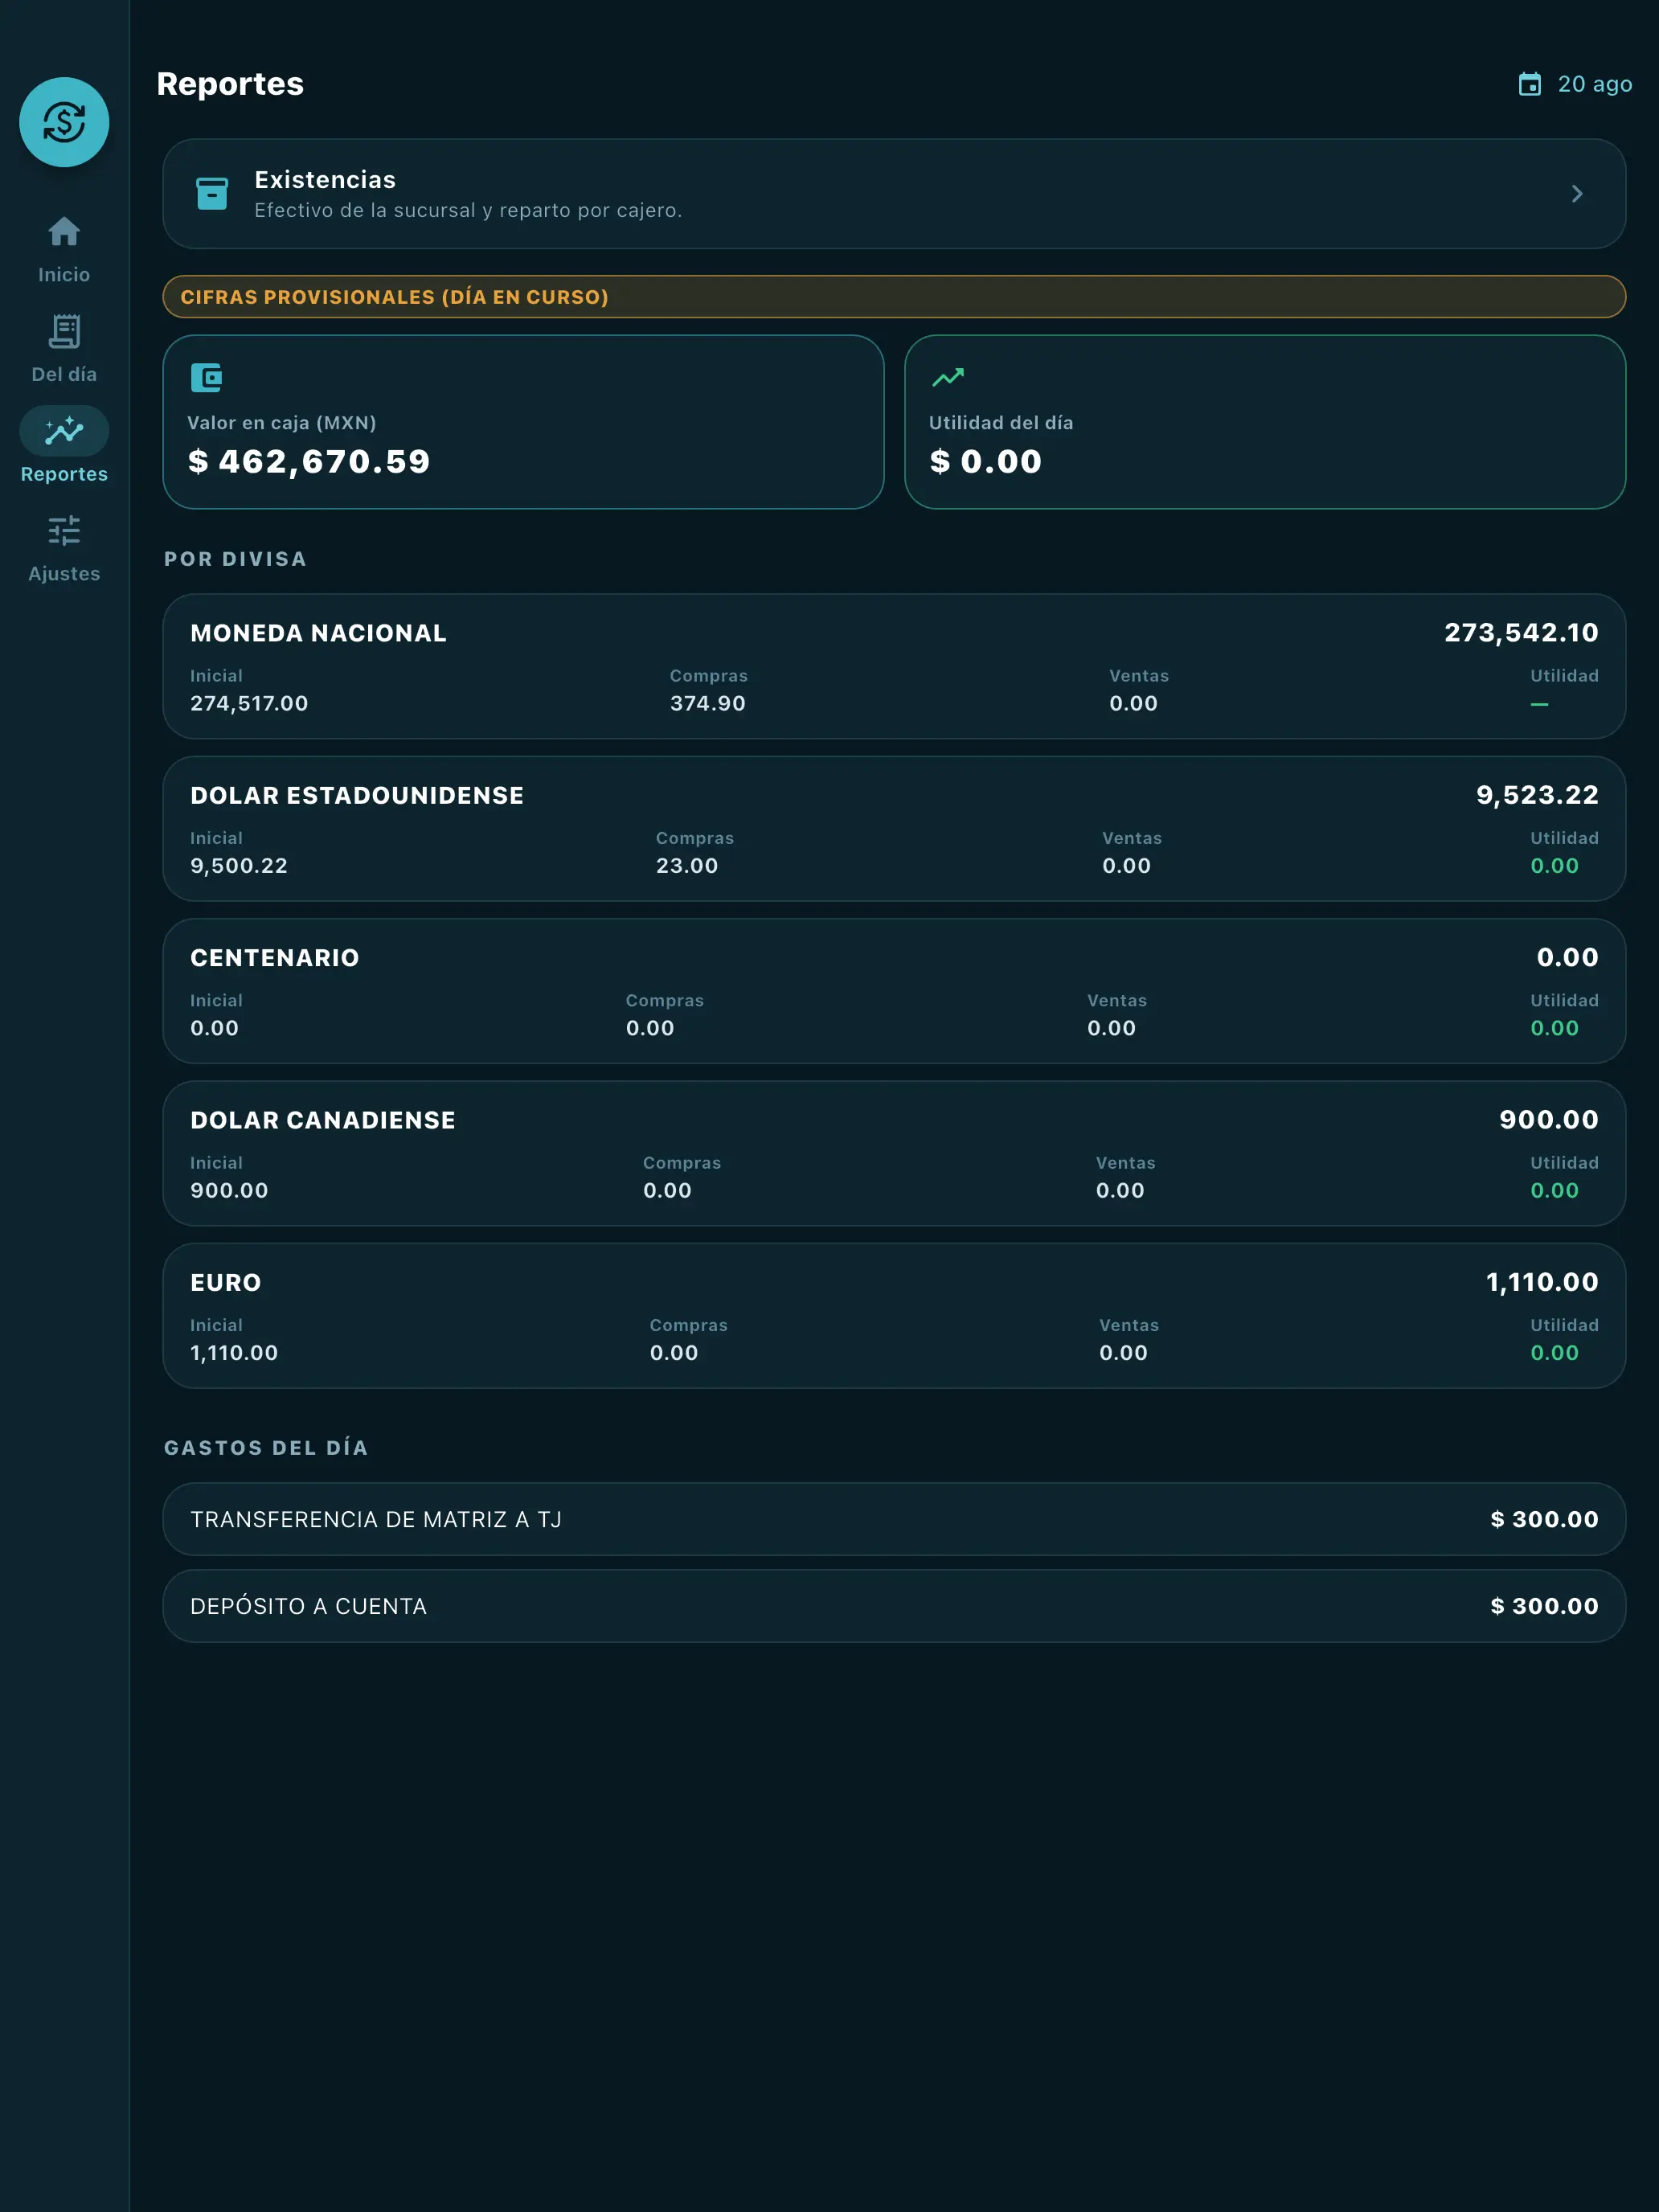The image size is (1659, 2212).
Task: Open the DEPÓSITO A CUENTA expense
Action: (894, 1606)
